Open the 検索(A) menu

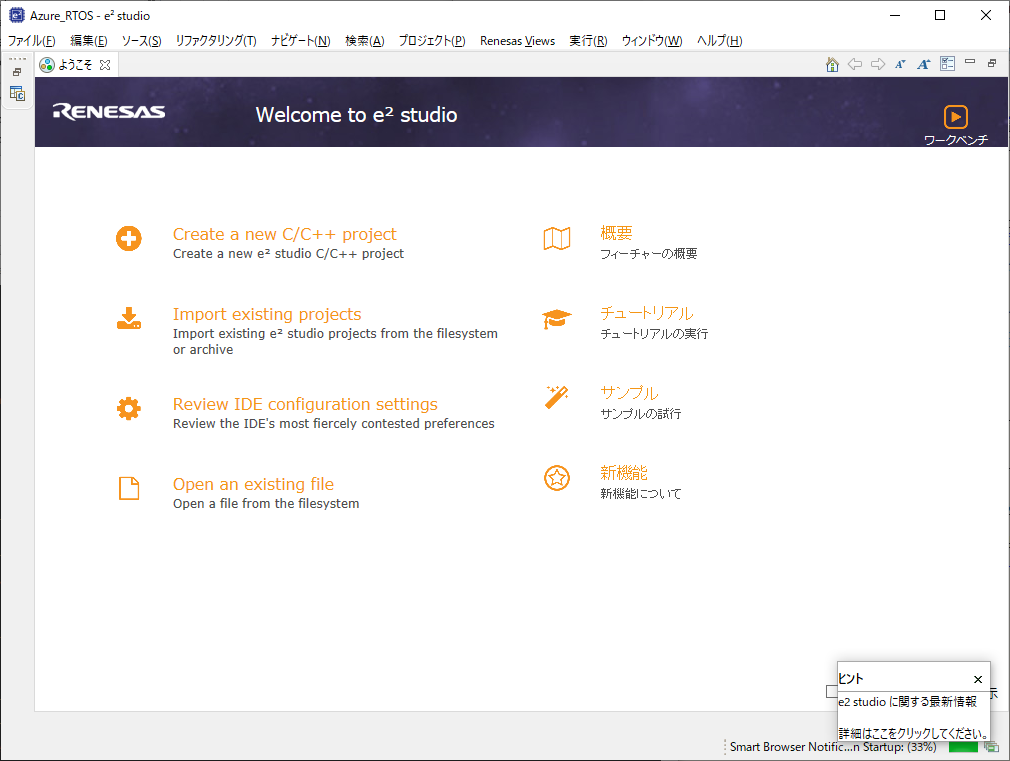pos(365,41)
